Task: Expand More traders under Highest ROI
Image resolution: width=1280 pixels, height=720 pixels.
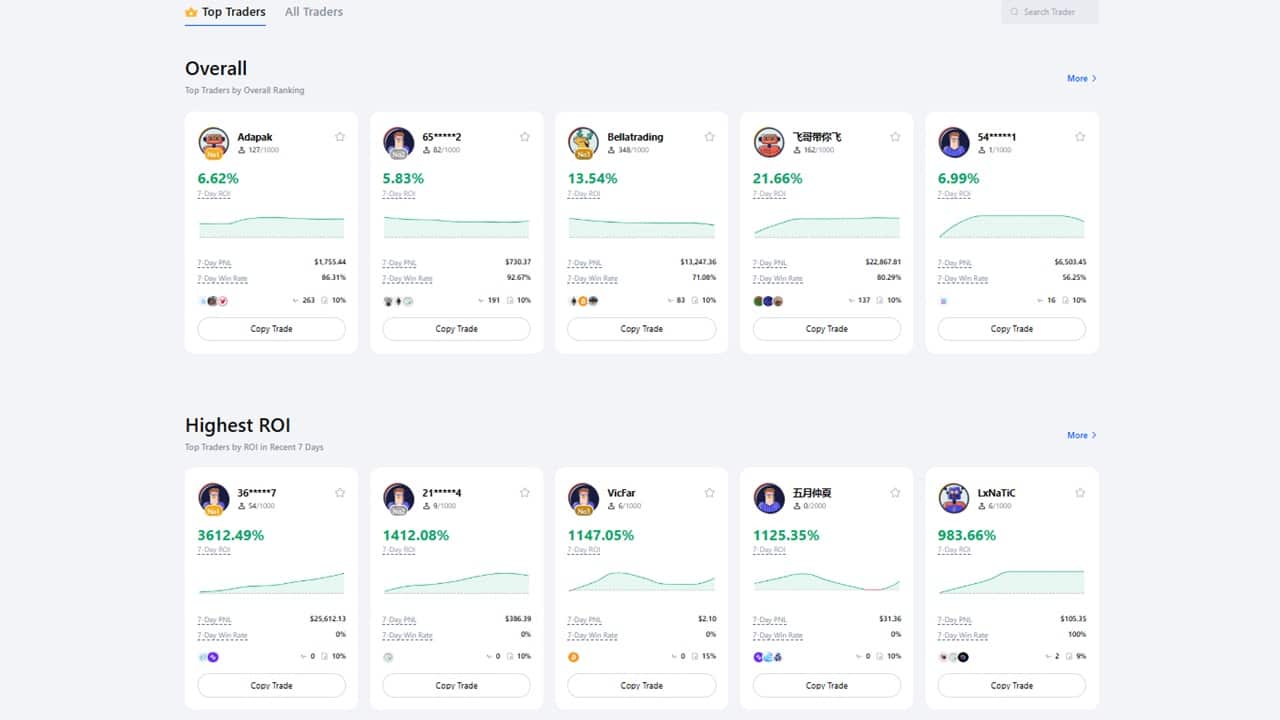Action: coord(1076,435)
